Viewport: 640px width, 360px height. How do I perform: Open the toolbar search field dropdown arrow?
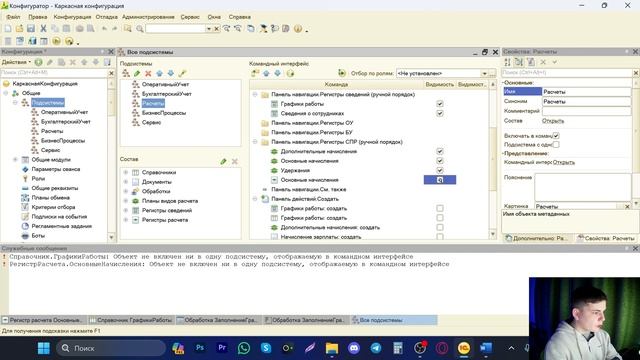(209, 29)
